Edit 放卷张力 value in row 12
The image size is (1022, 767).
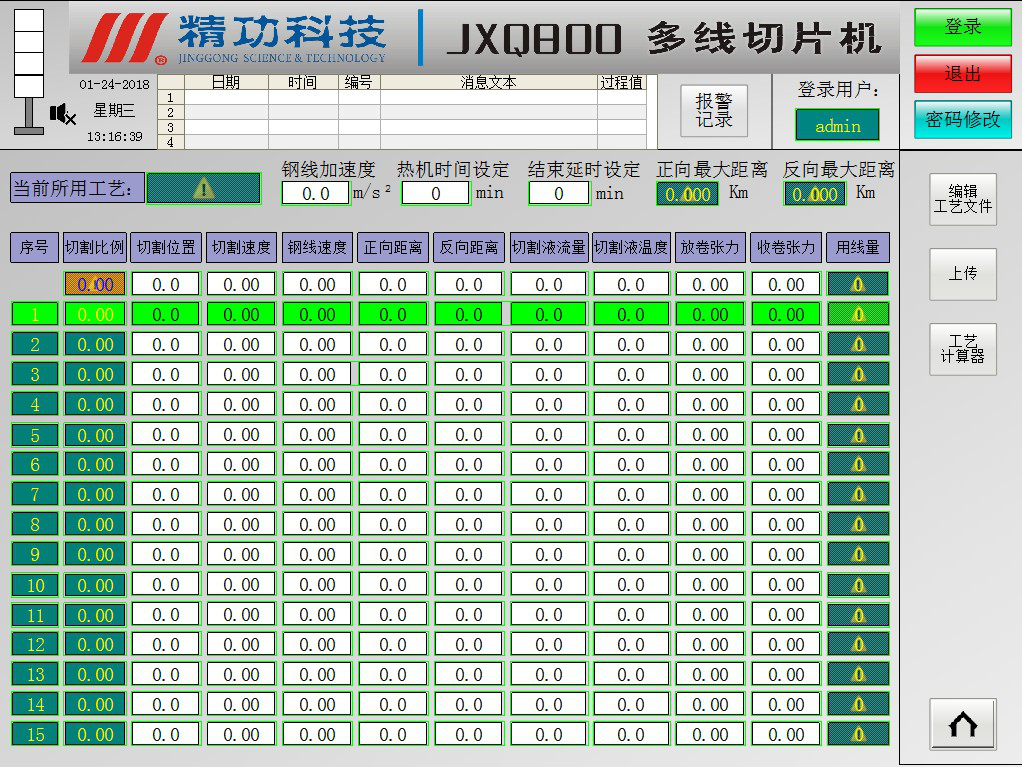tap(710, 644)
